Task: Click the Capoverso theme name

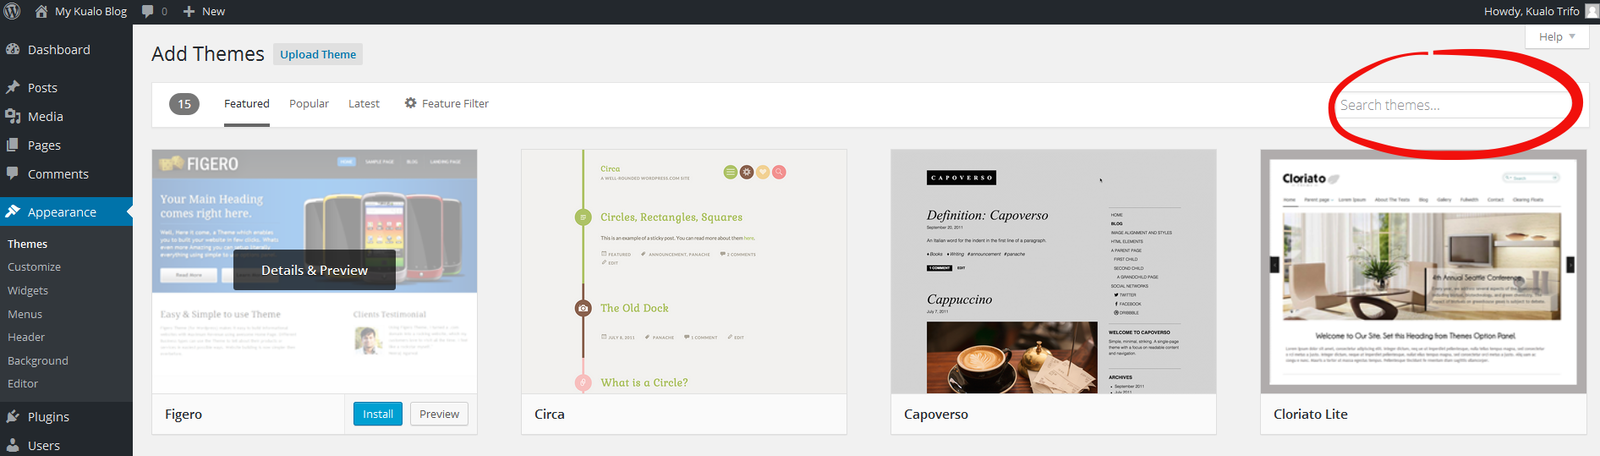Action: 936,414
